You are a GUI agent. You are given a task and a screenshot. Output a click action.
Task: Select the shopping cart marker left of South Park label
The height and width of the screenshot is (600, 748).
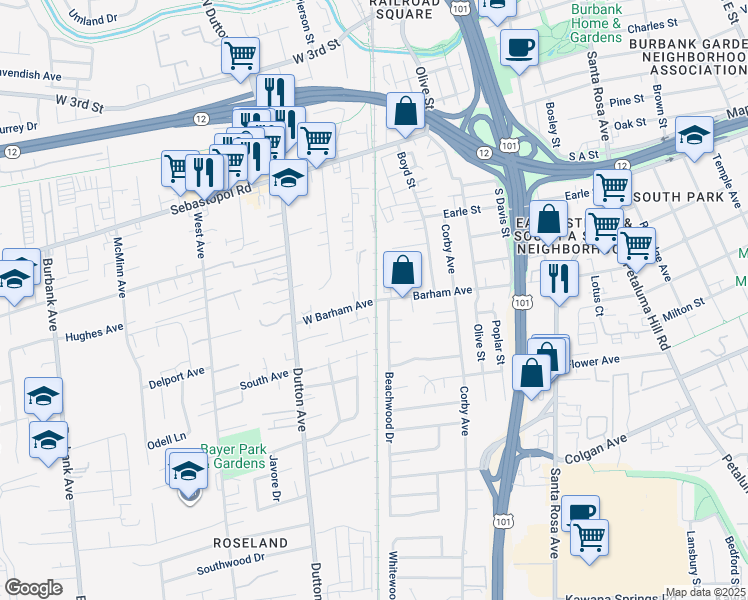pyautogui.click(x=612, y=187)
